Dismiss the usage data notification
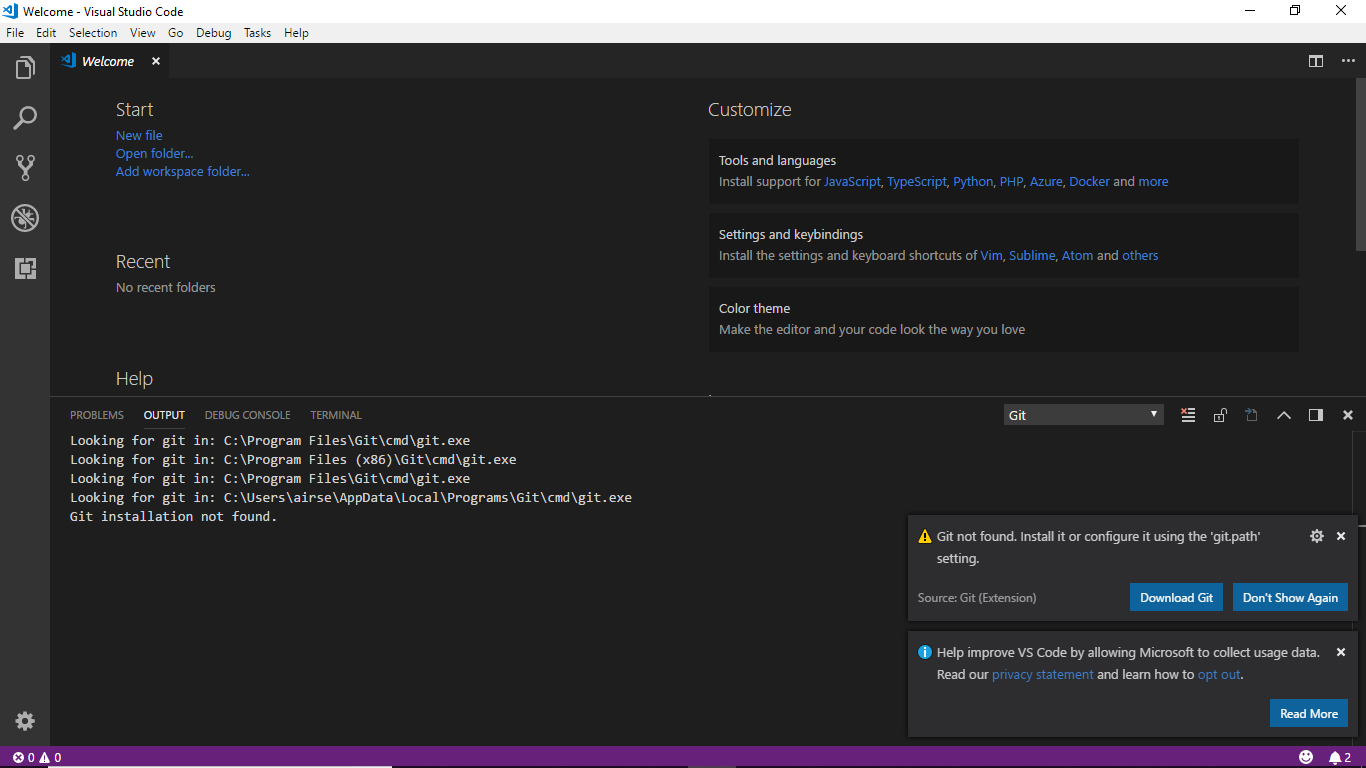This screenshot has height=768, width=1366. click(1341, 652)
